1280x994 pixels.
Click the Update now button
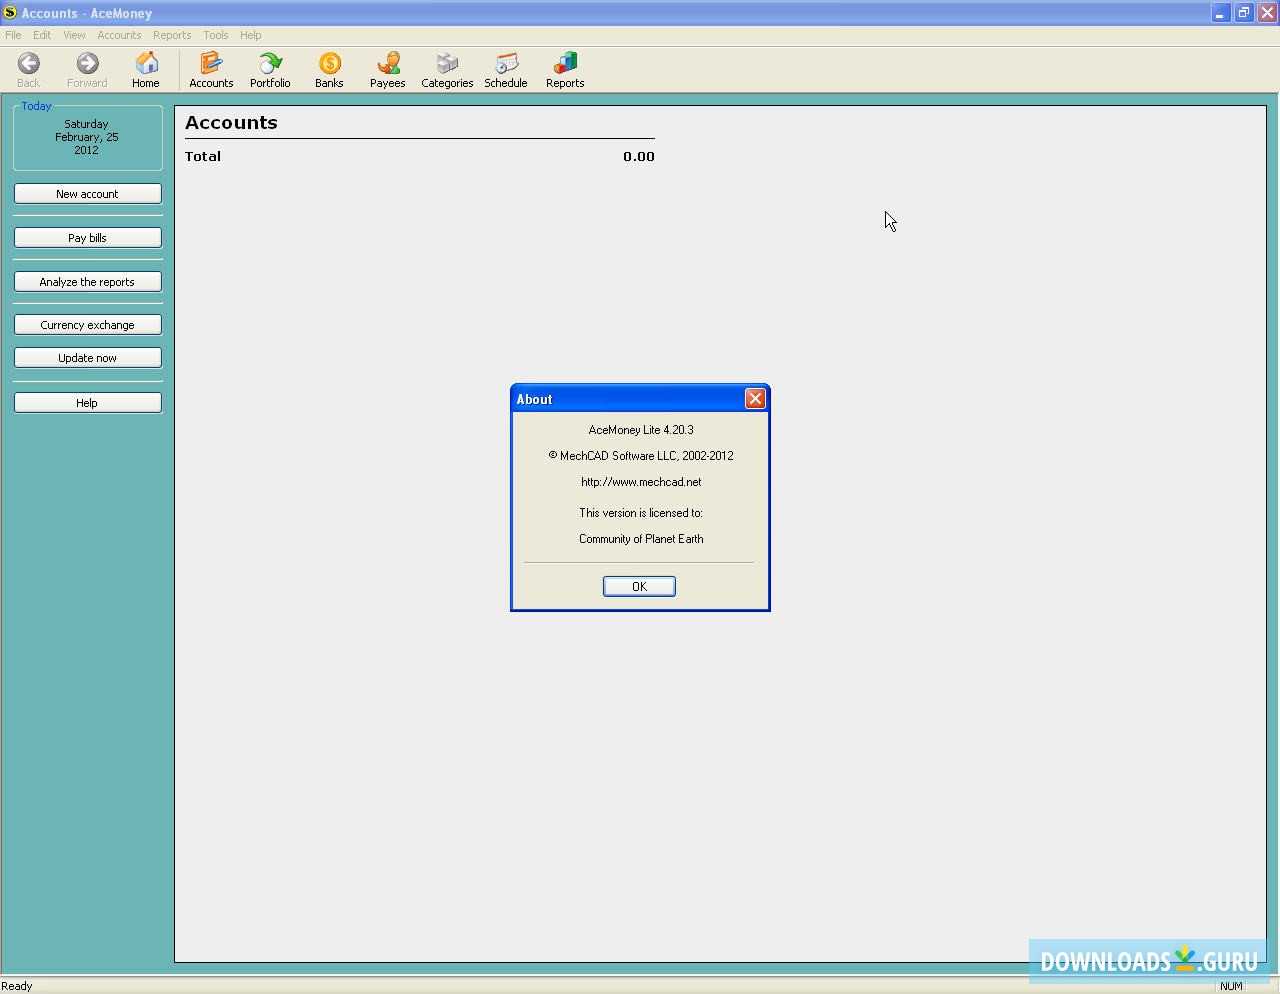point(88,358)
